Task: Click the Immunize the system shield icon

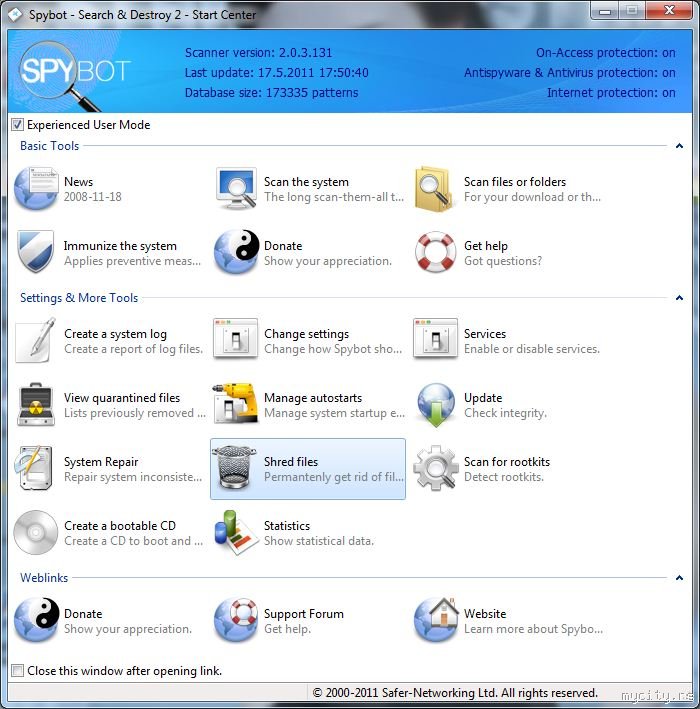Action: pos(35,252)
